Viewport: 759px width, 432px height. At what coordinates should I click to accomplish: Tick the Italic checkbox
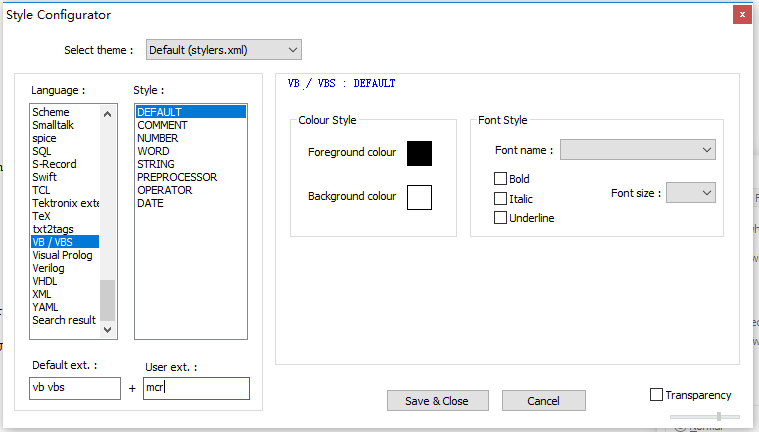(x=501, y=199)
